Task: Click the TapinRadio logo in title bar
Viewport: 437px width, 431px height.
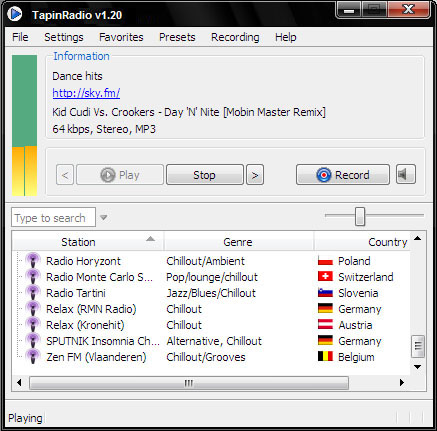Action: click(x=15, y=14)
